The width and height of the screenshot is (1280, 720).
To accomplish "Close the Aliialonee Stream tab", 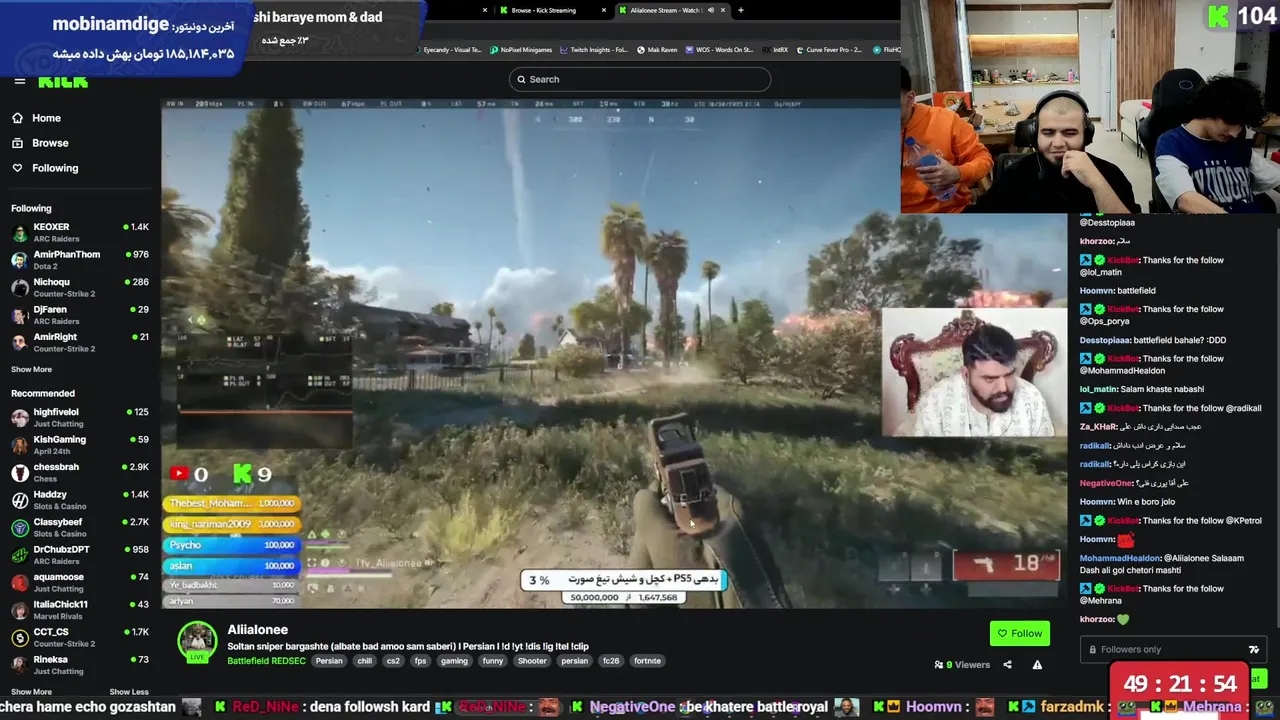I will tap(724, 10).
